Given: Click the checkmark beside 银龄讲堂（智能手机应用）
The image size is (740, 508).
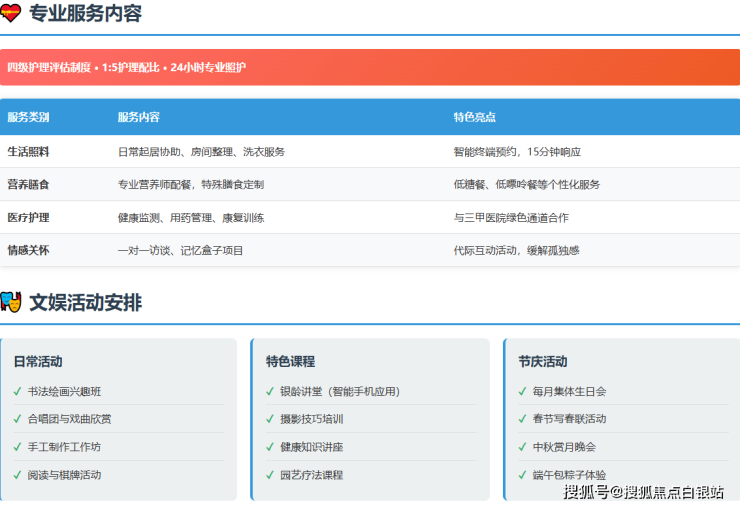Looking at the screenshot, I should (270, 391).
